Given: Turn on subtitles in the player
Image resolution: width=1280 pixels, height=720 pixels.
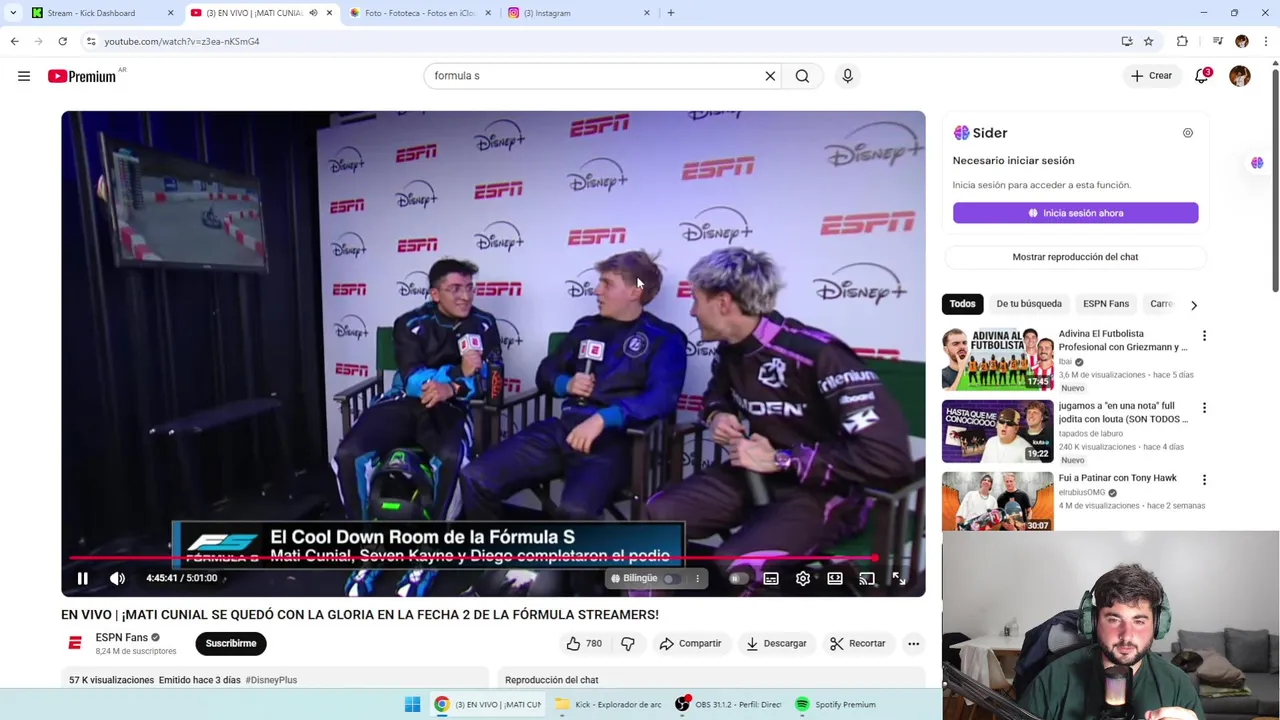Looking at the screenshot, I should click(771, 578).
